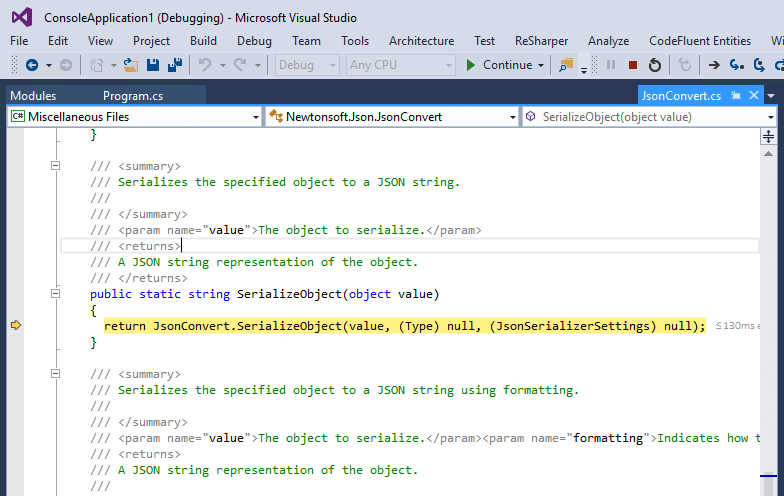784x496 pixels.
Task: Open the Miscellaneous Files project dropdown
Action: (x=254, y=117)
